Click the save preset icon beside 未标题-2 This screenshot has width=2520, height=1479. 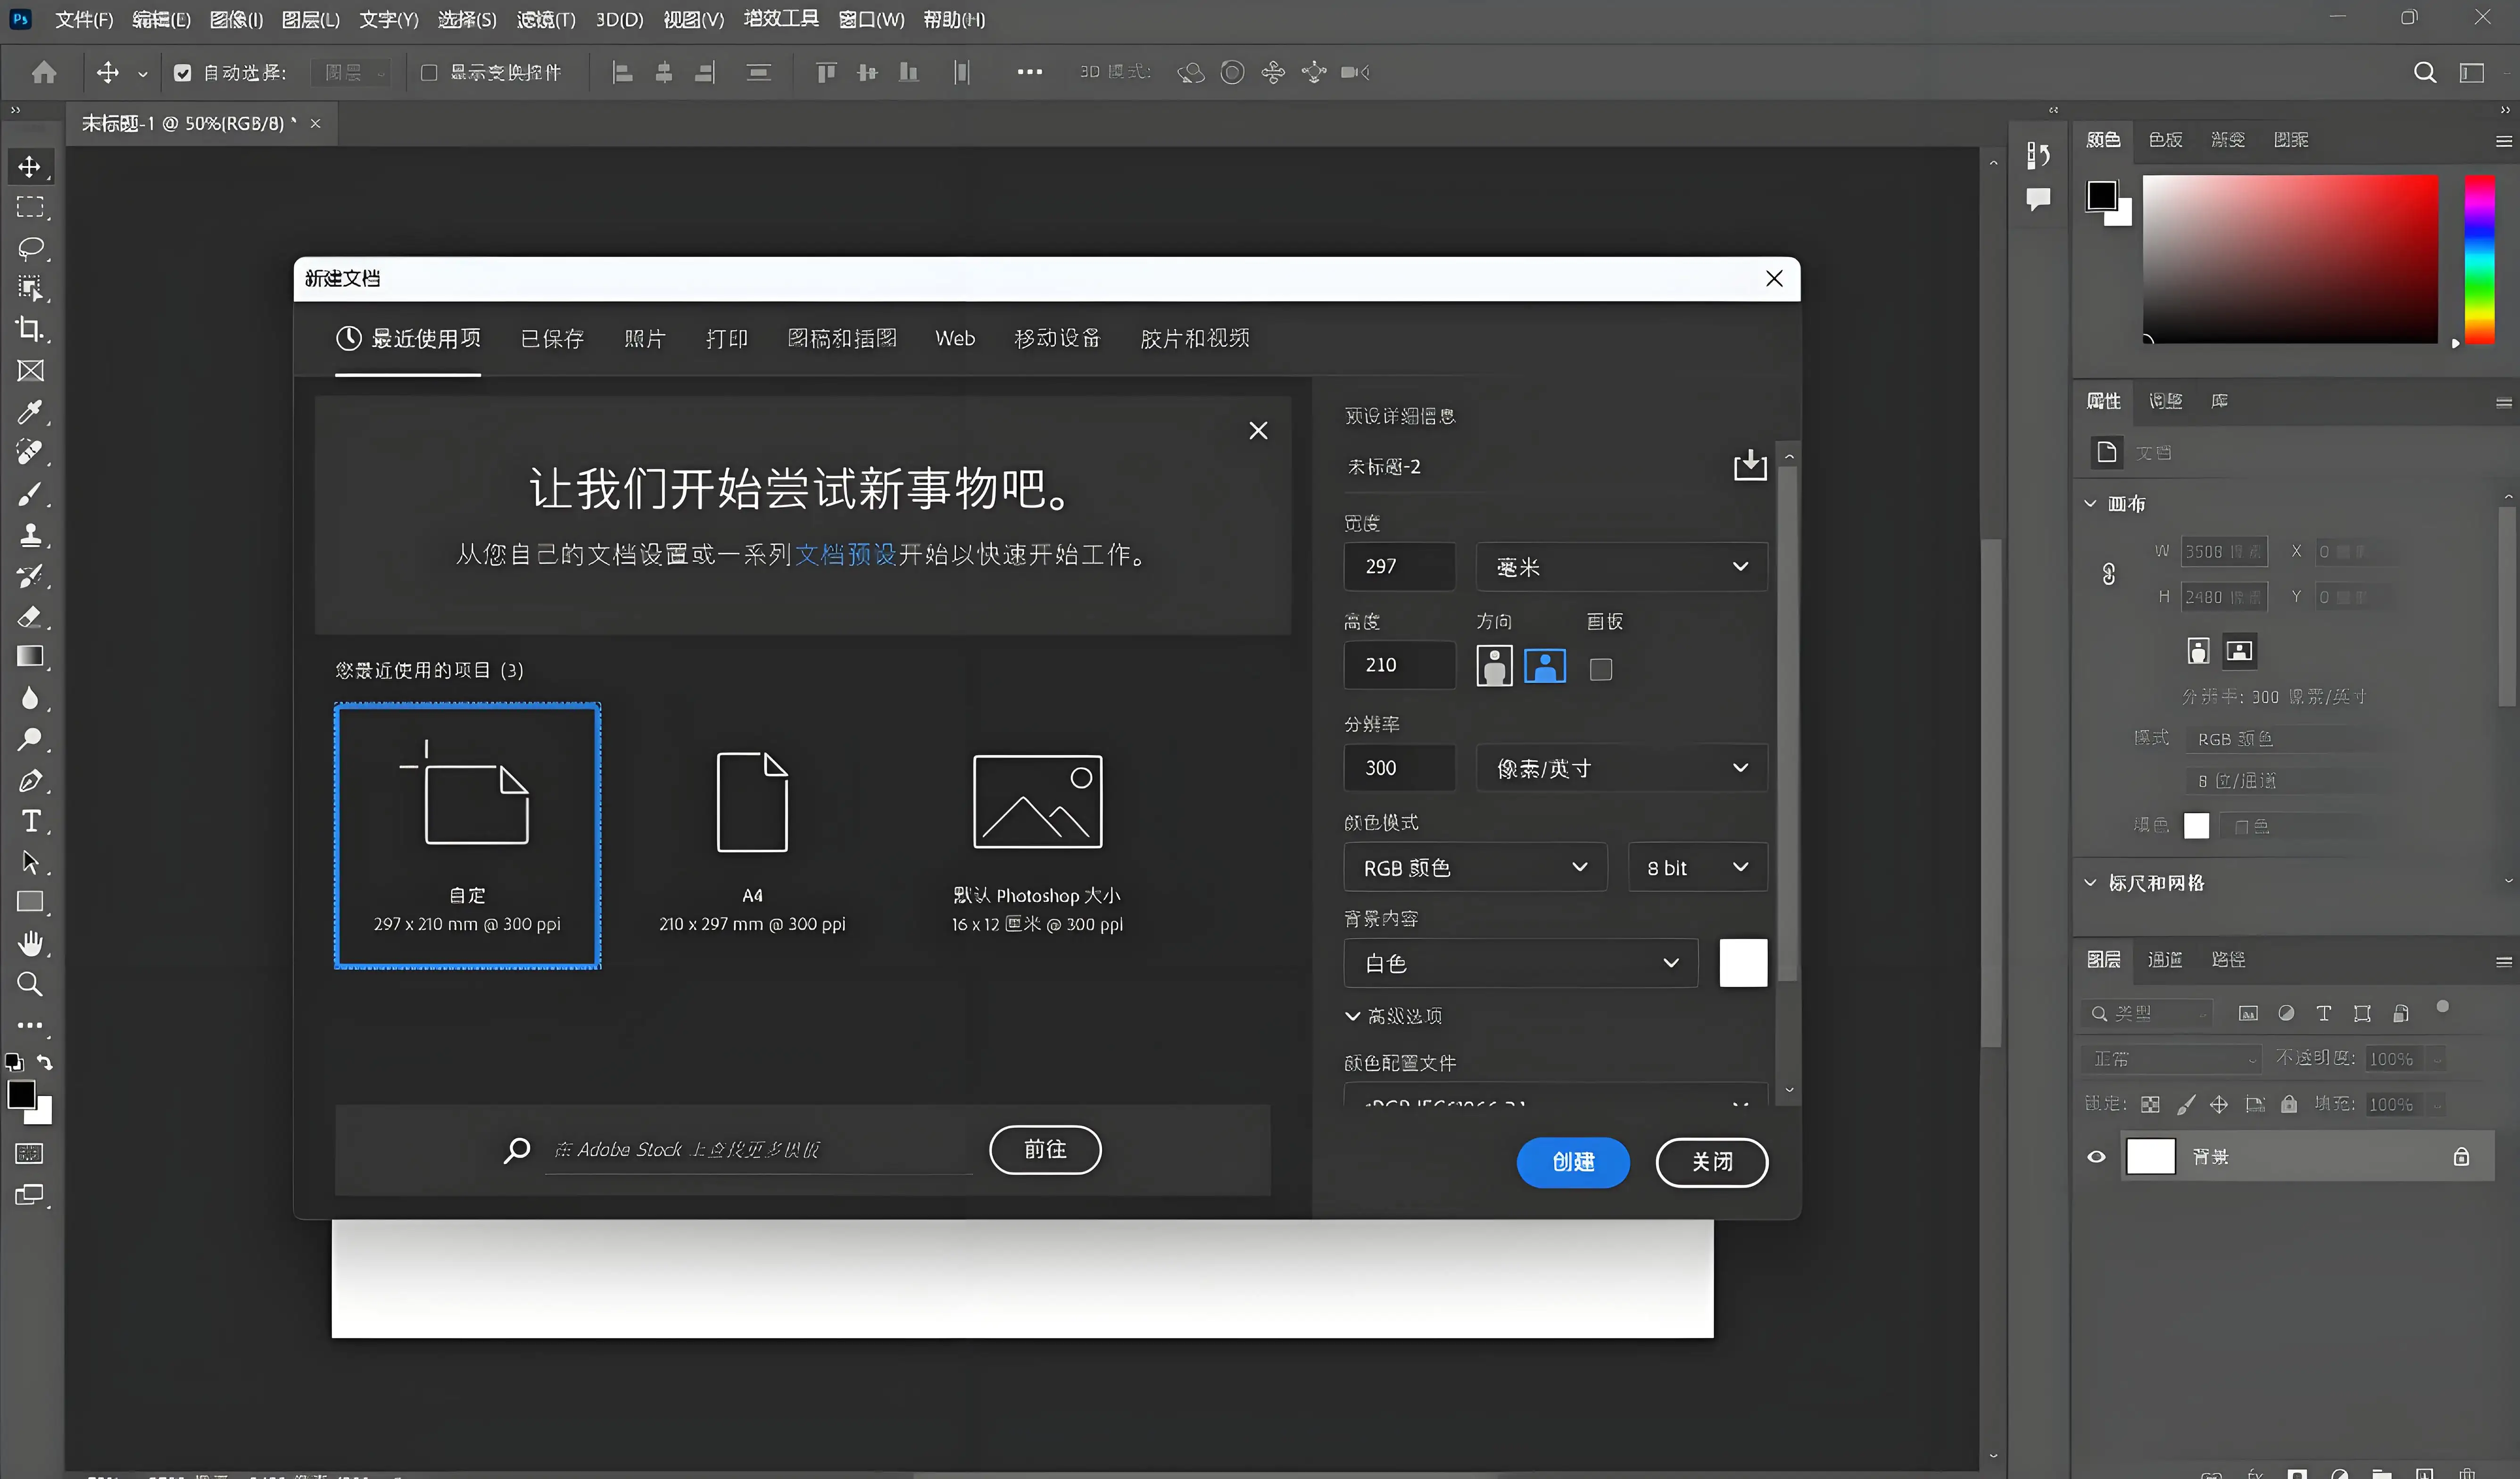point(1750,465)
